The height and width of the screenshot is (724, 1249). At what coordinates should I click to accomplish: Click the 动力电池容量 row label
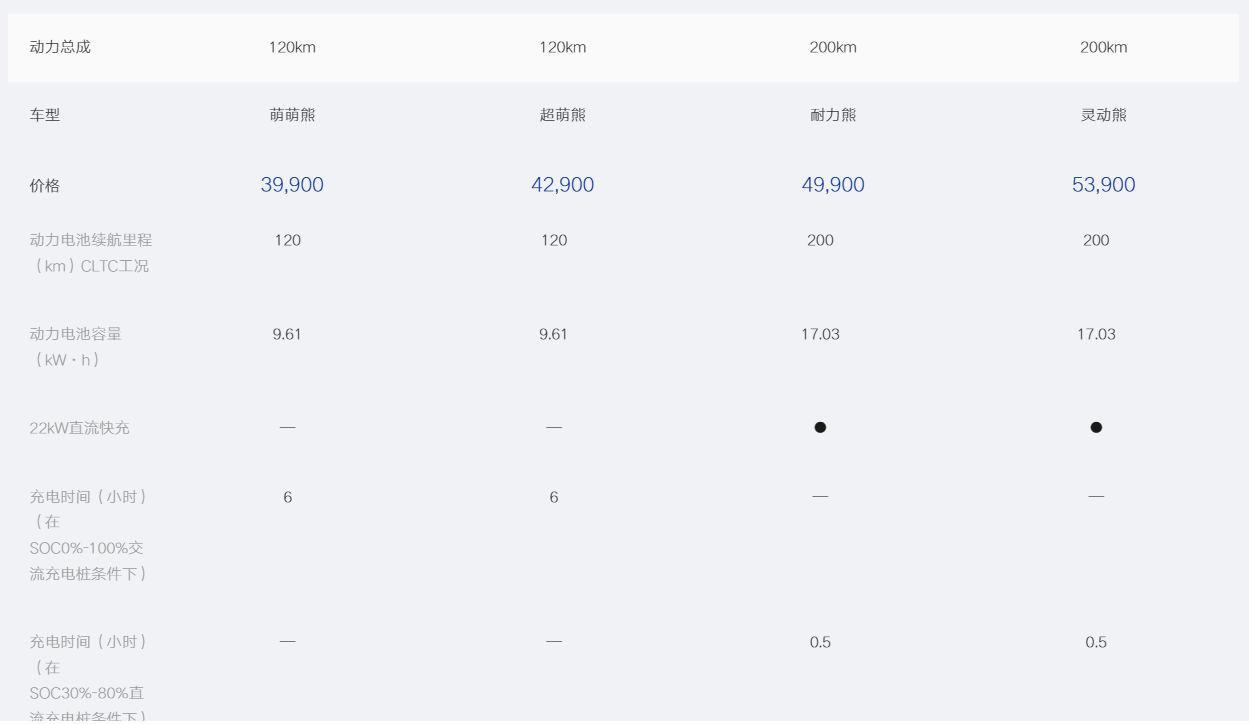[76, 334]
